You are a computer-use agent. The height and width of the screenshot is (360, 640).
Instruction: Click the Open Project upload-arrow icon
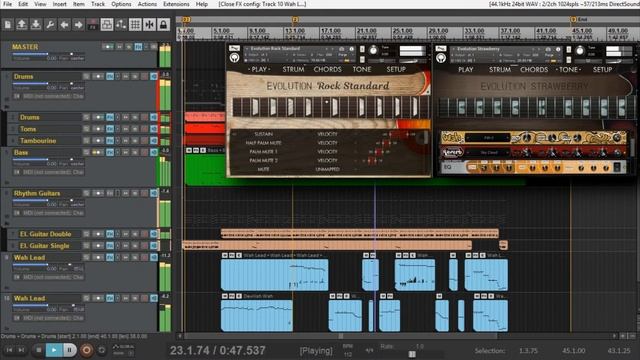tap(22, 25)
